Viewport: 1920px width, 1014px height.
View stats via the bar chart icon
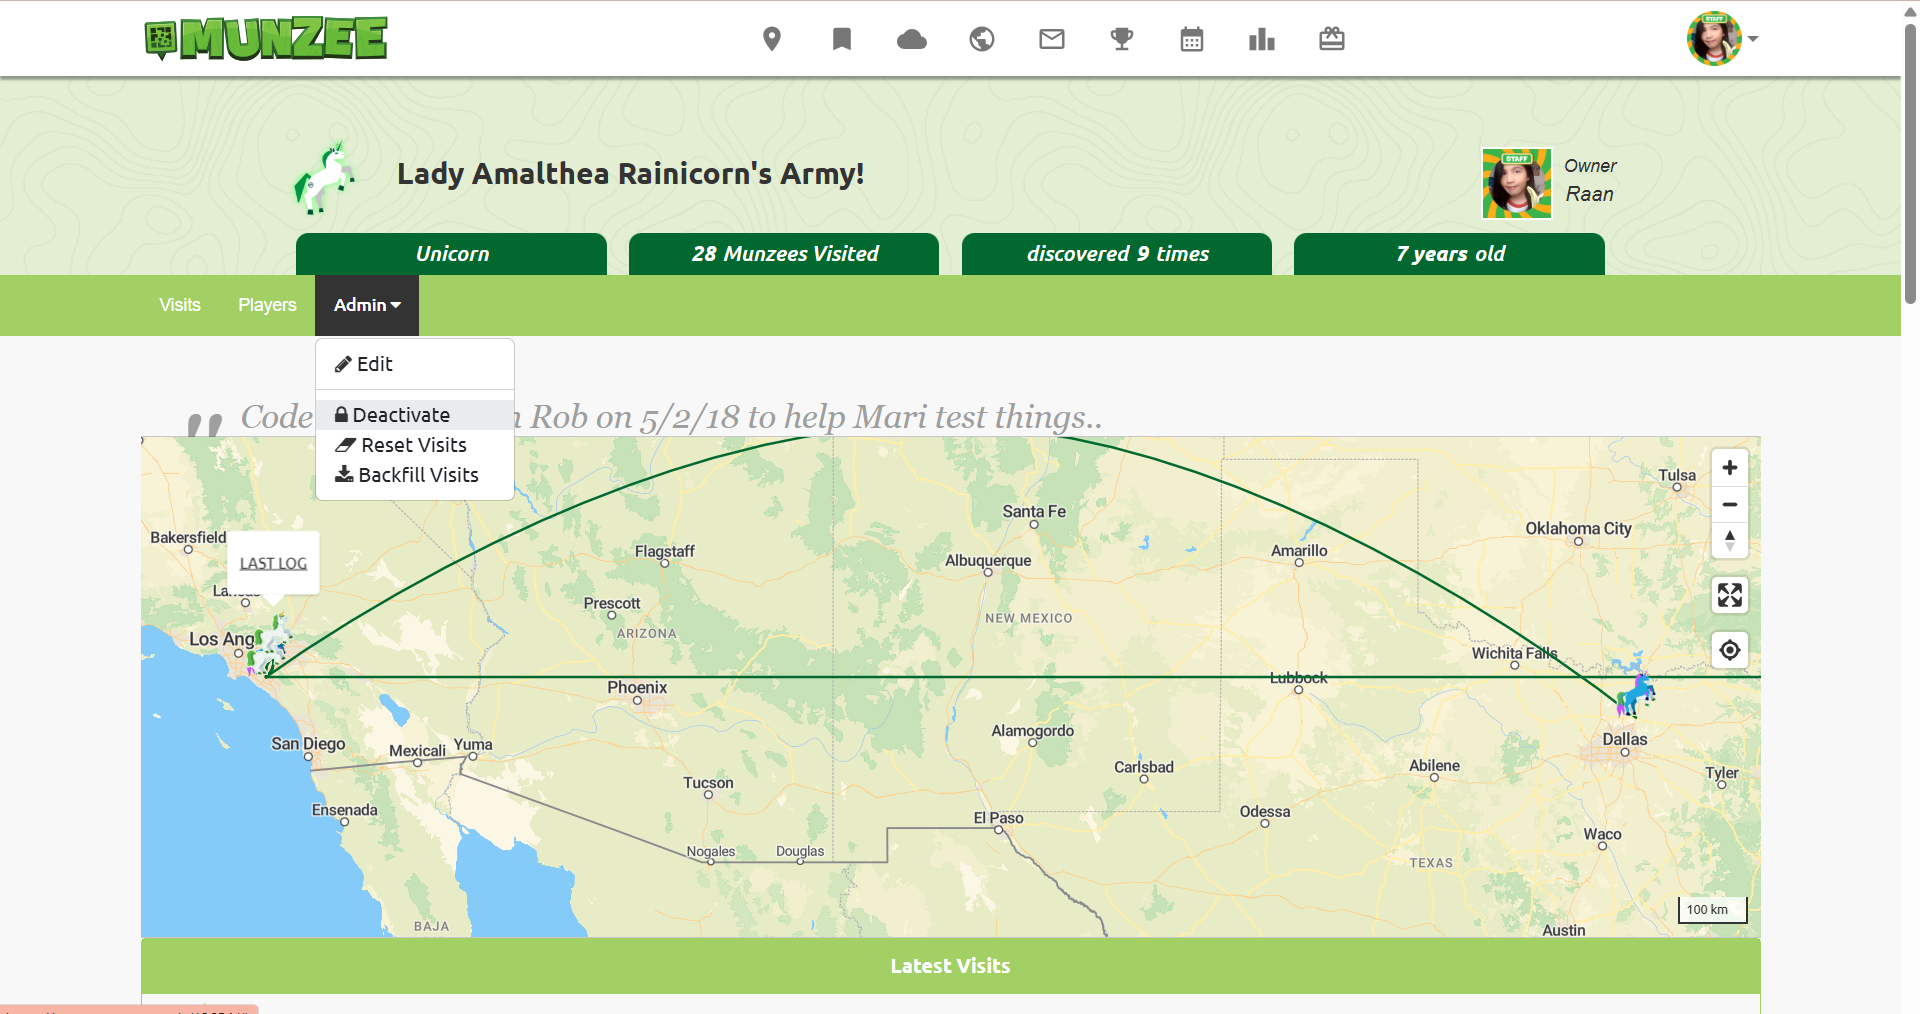pos(1261,39)
